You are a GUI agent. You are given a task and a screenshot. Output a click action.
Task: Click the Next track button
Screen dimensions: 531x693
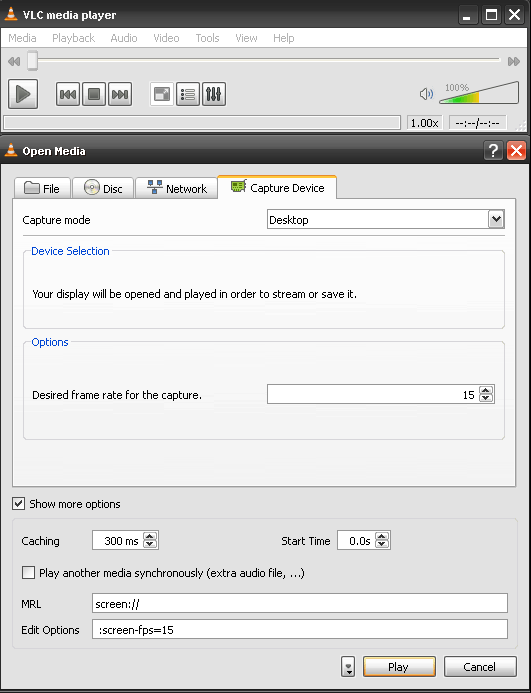tap(120, 94)
